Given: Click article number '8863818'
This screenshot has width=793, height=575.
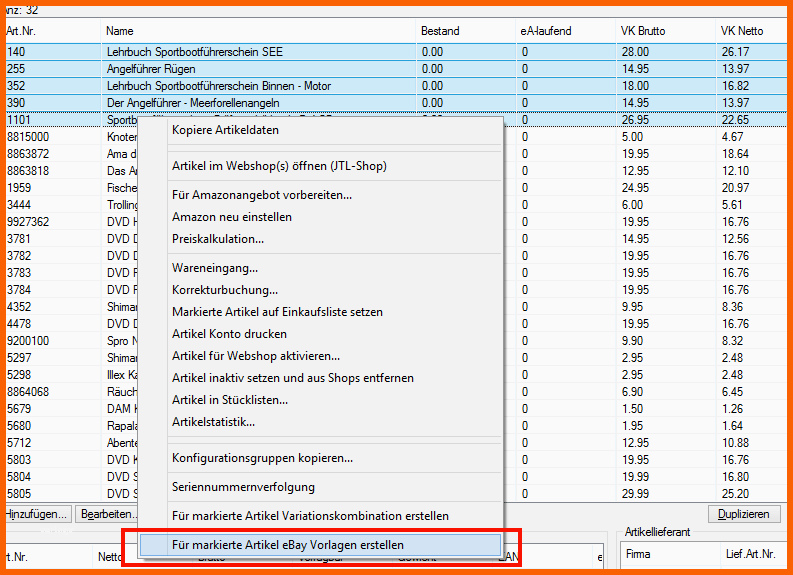Looking at the screenshot, I should pos(28,171).
